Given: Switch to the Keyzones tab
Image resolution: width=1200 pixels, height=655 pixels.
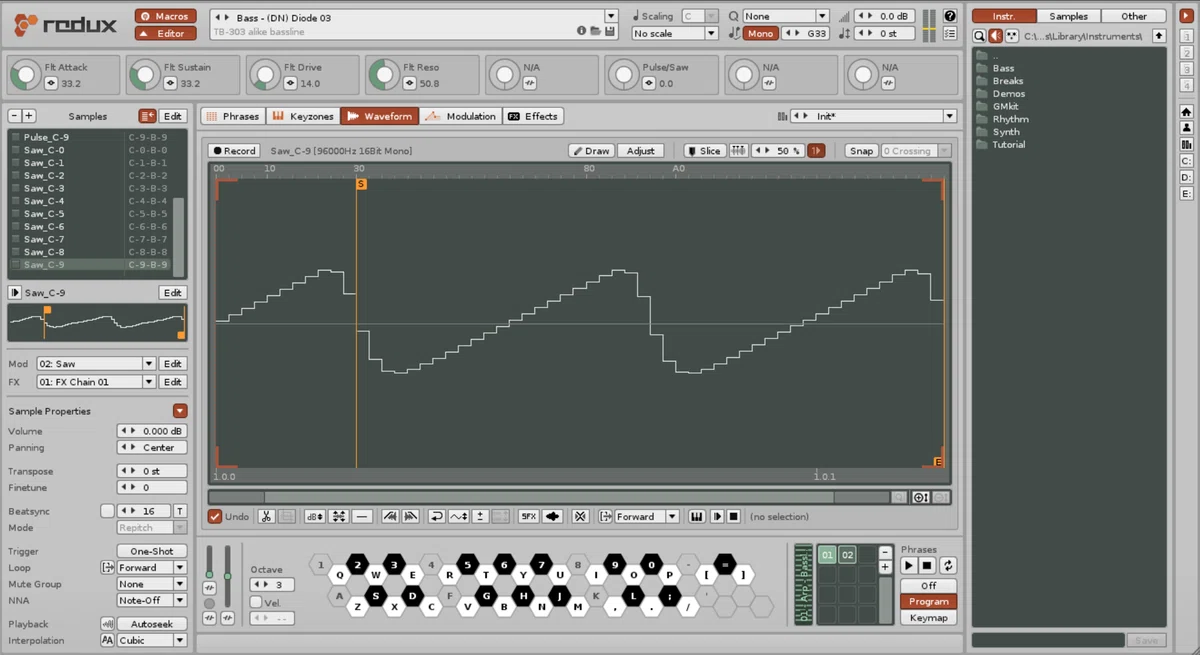Looking at the screenshot, I should (x=302, y=116).
